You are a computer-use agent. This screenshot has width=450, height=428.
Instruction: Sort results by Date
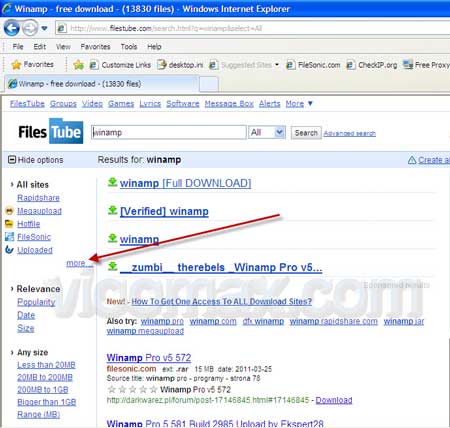(26, 315)
